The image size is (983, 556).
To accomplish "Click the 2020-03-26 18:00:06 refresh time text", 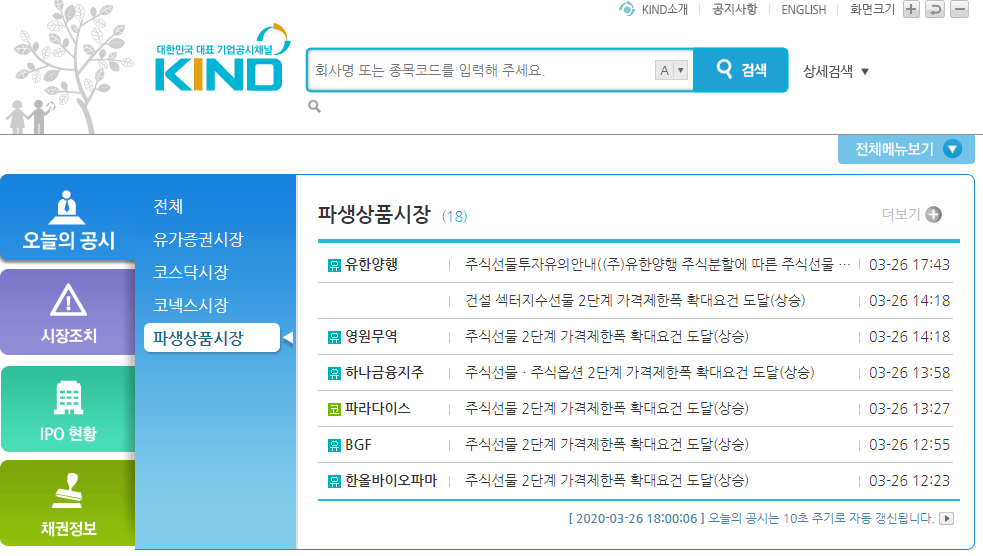I will [636, 518].
